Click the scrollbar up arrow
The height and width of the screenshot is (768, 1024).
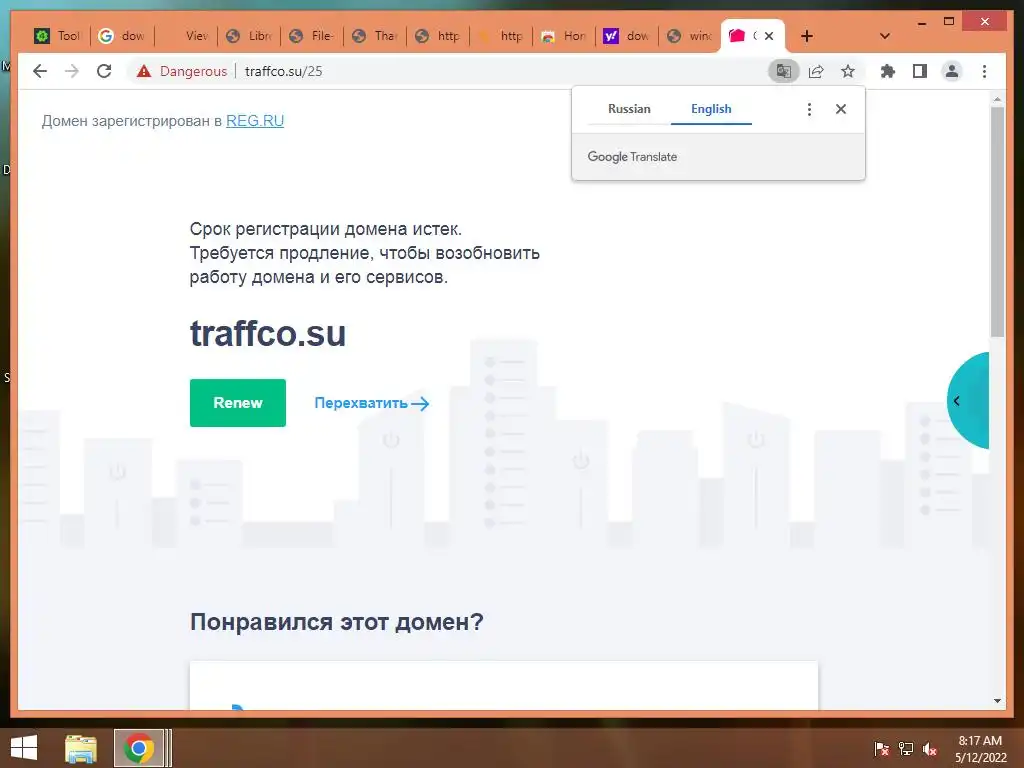997,99
